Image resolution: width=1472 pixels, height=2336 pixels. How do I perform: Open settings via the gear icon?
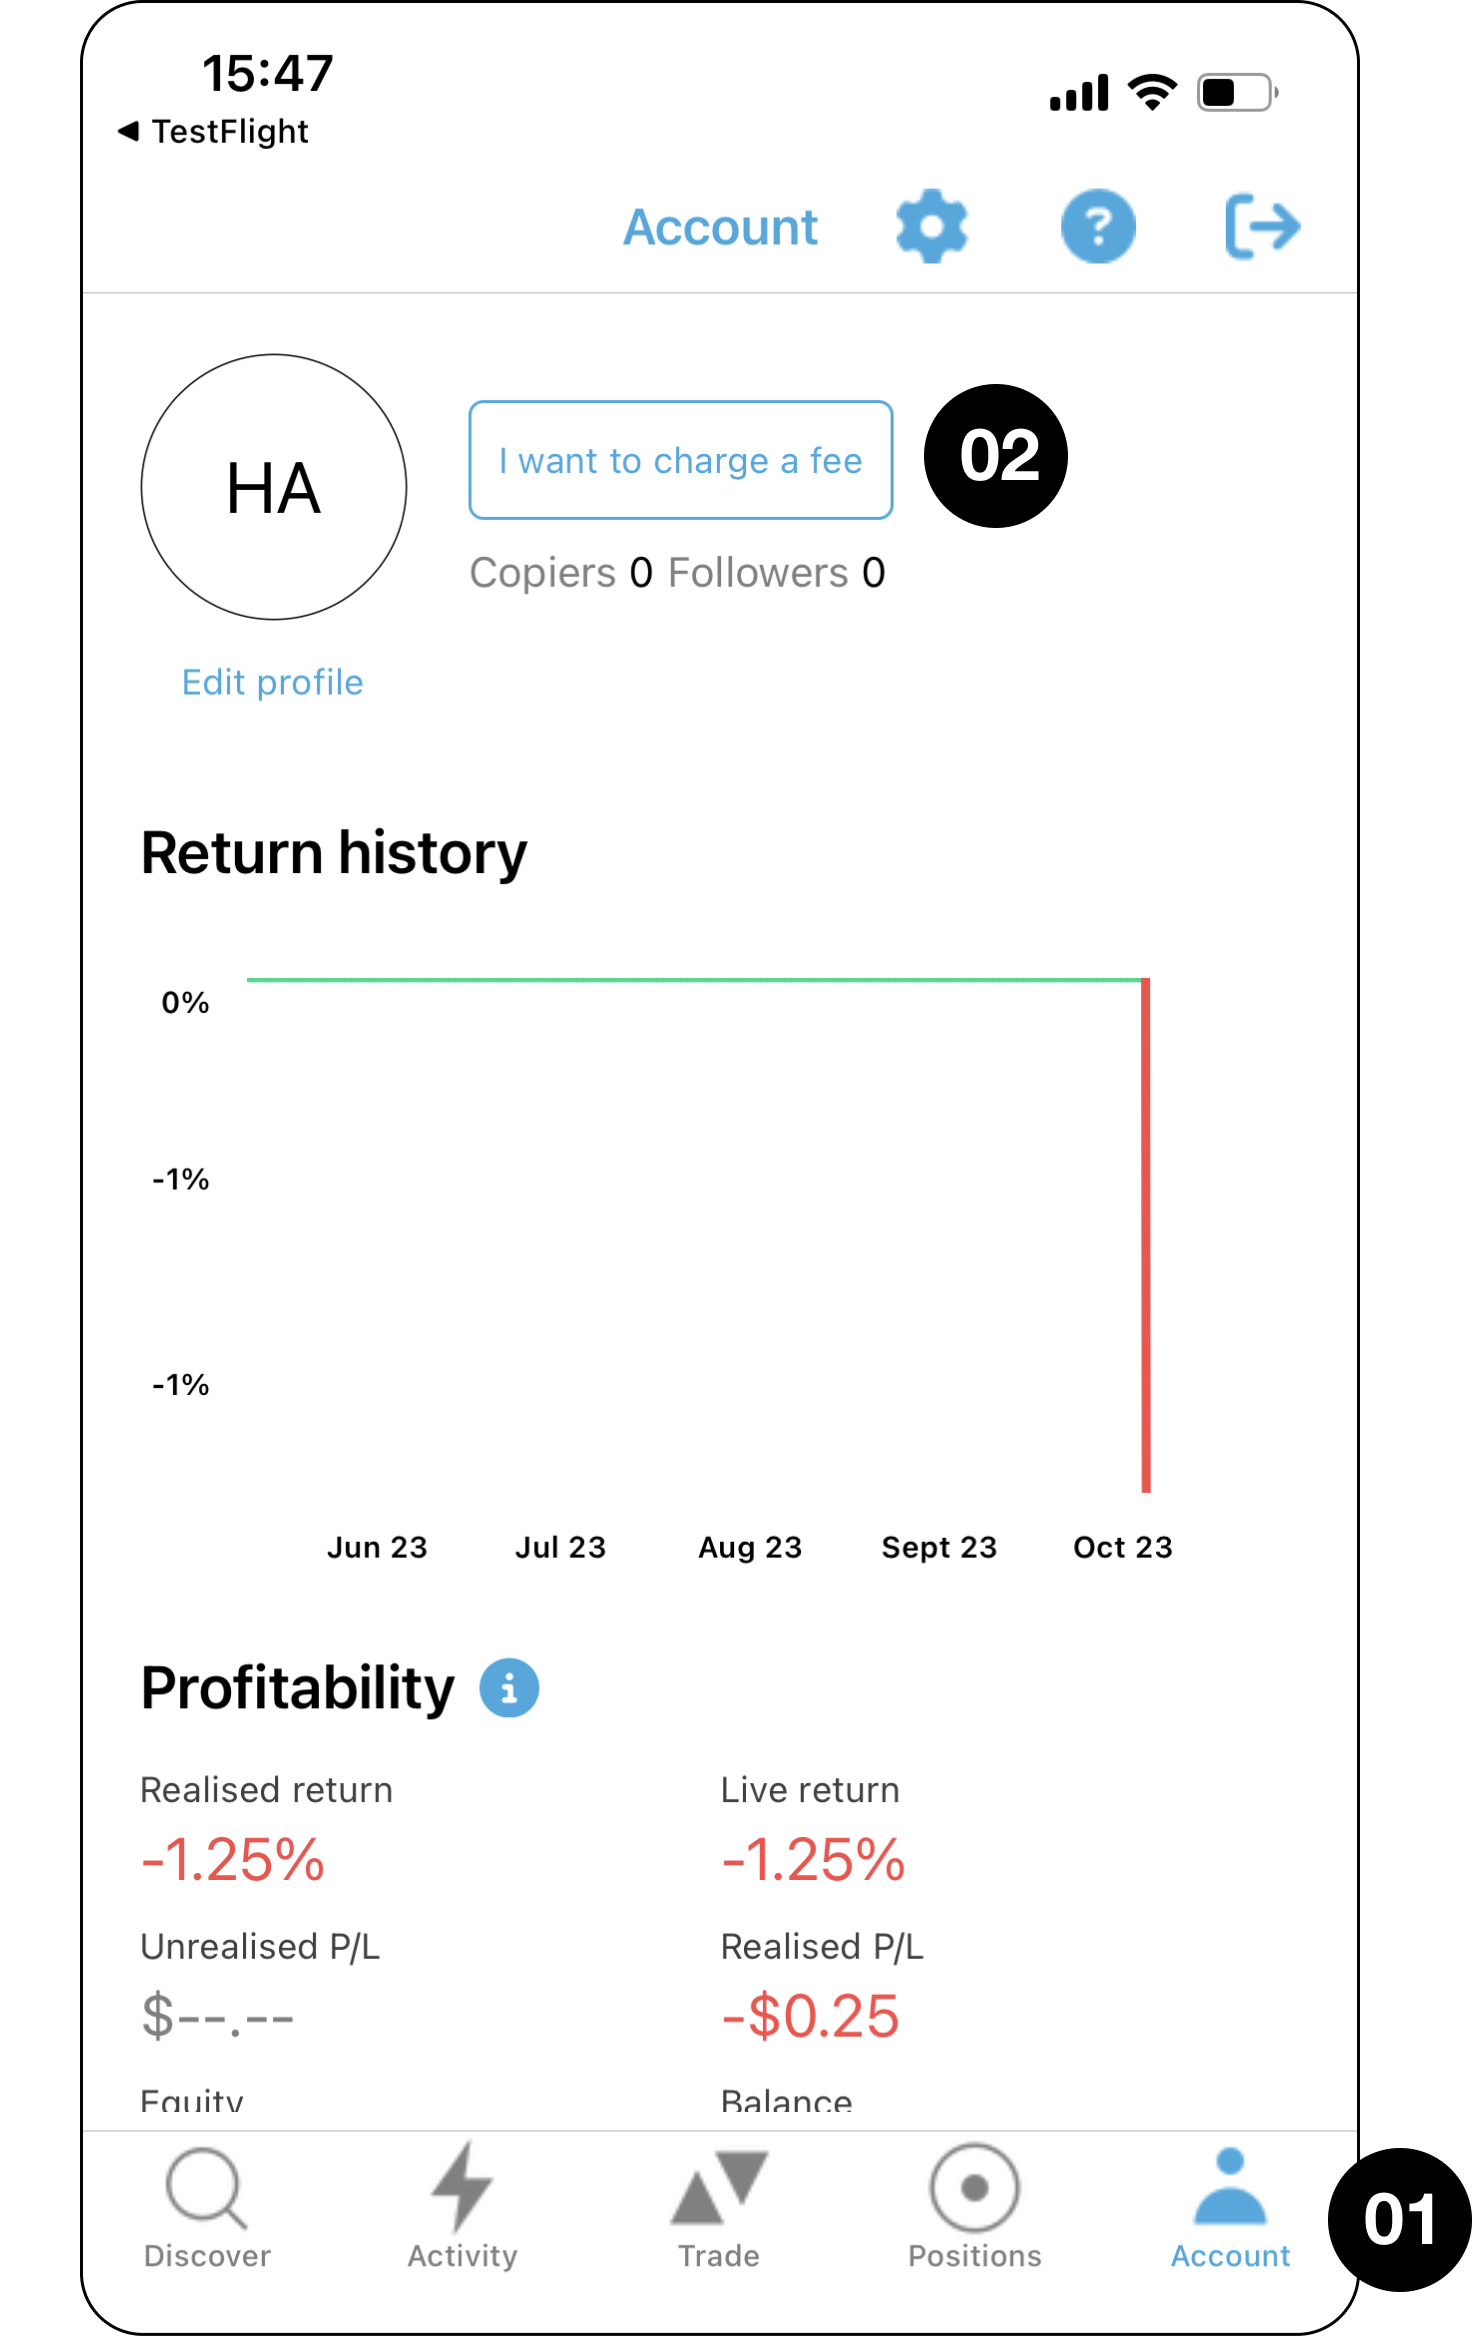click(932, 226)
